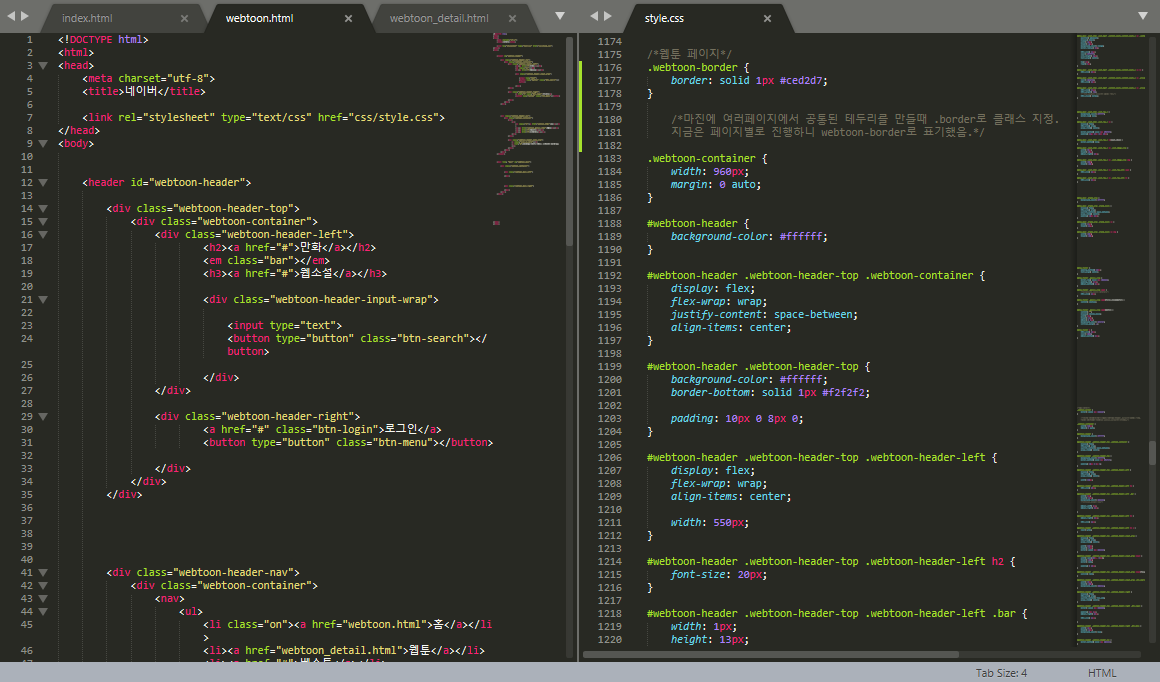Close the style.css tab
The height and width of the screenshot is (682, 1160).
[x=767, y=18]
